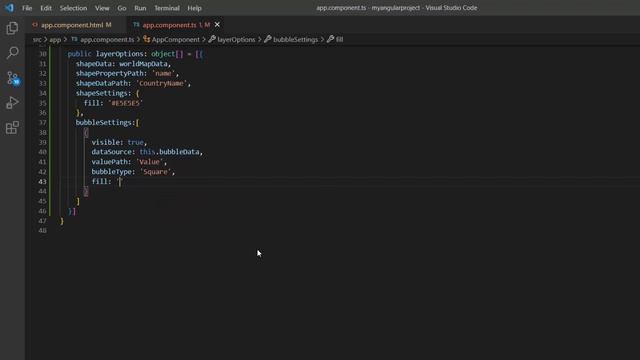Click line number 30 in gutter
Screen dimensions: 640x360
[42, 54]
